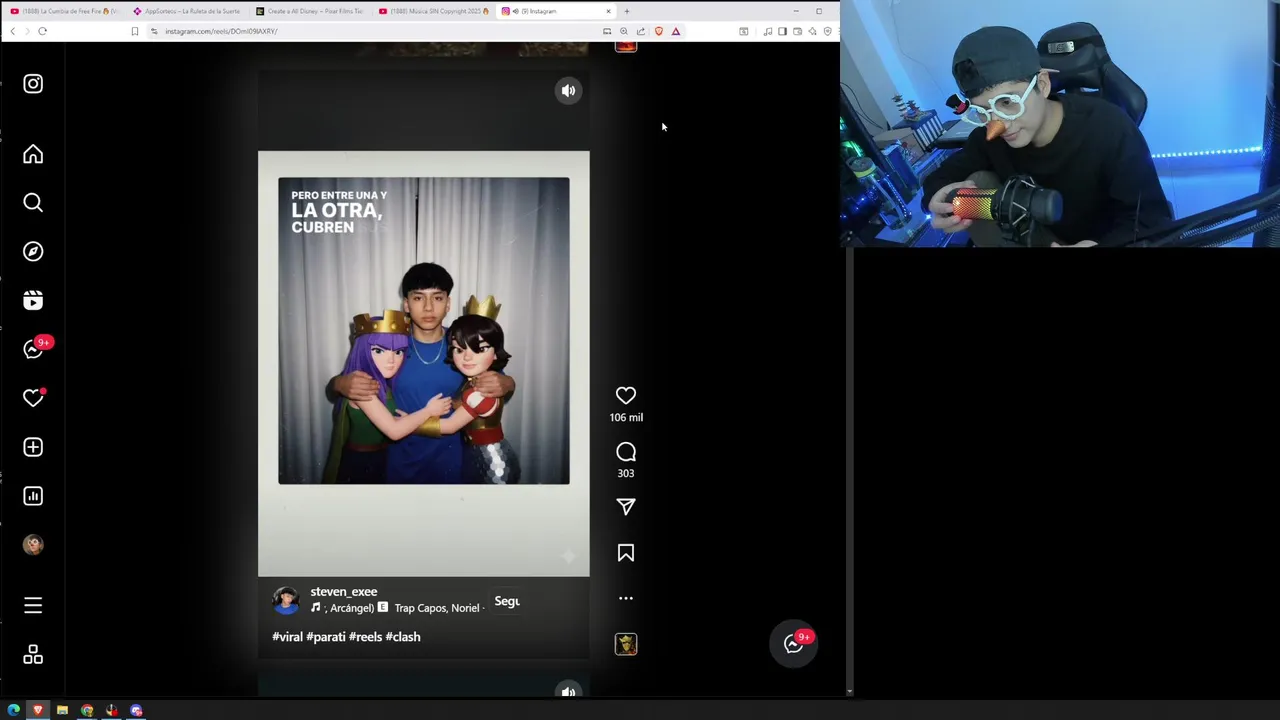Screen dimensions: 1280x720
Task: Open a new browser tab
Action: (x=627, y=11)
